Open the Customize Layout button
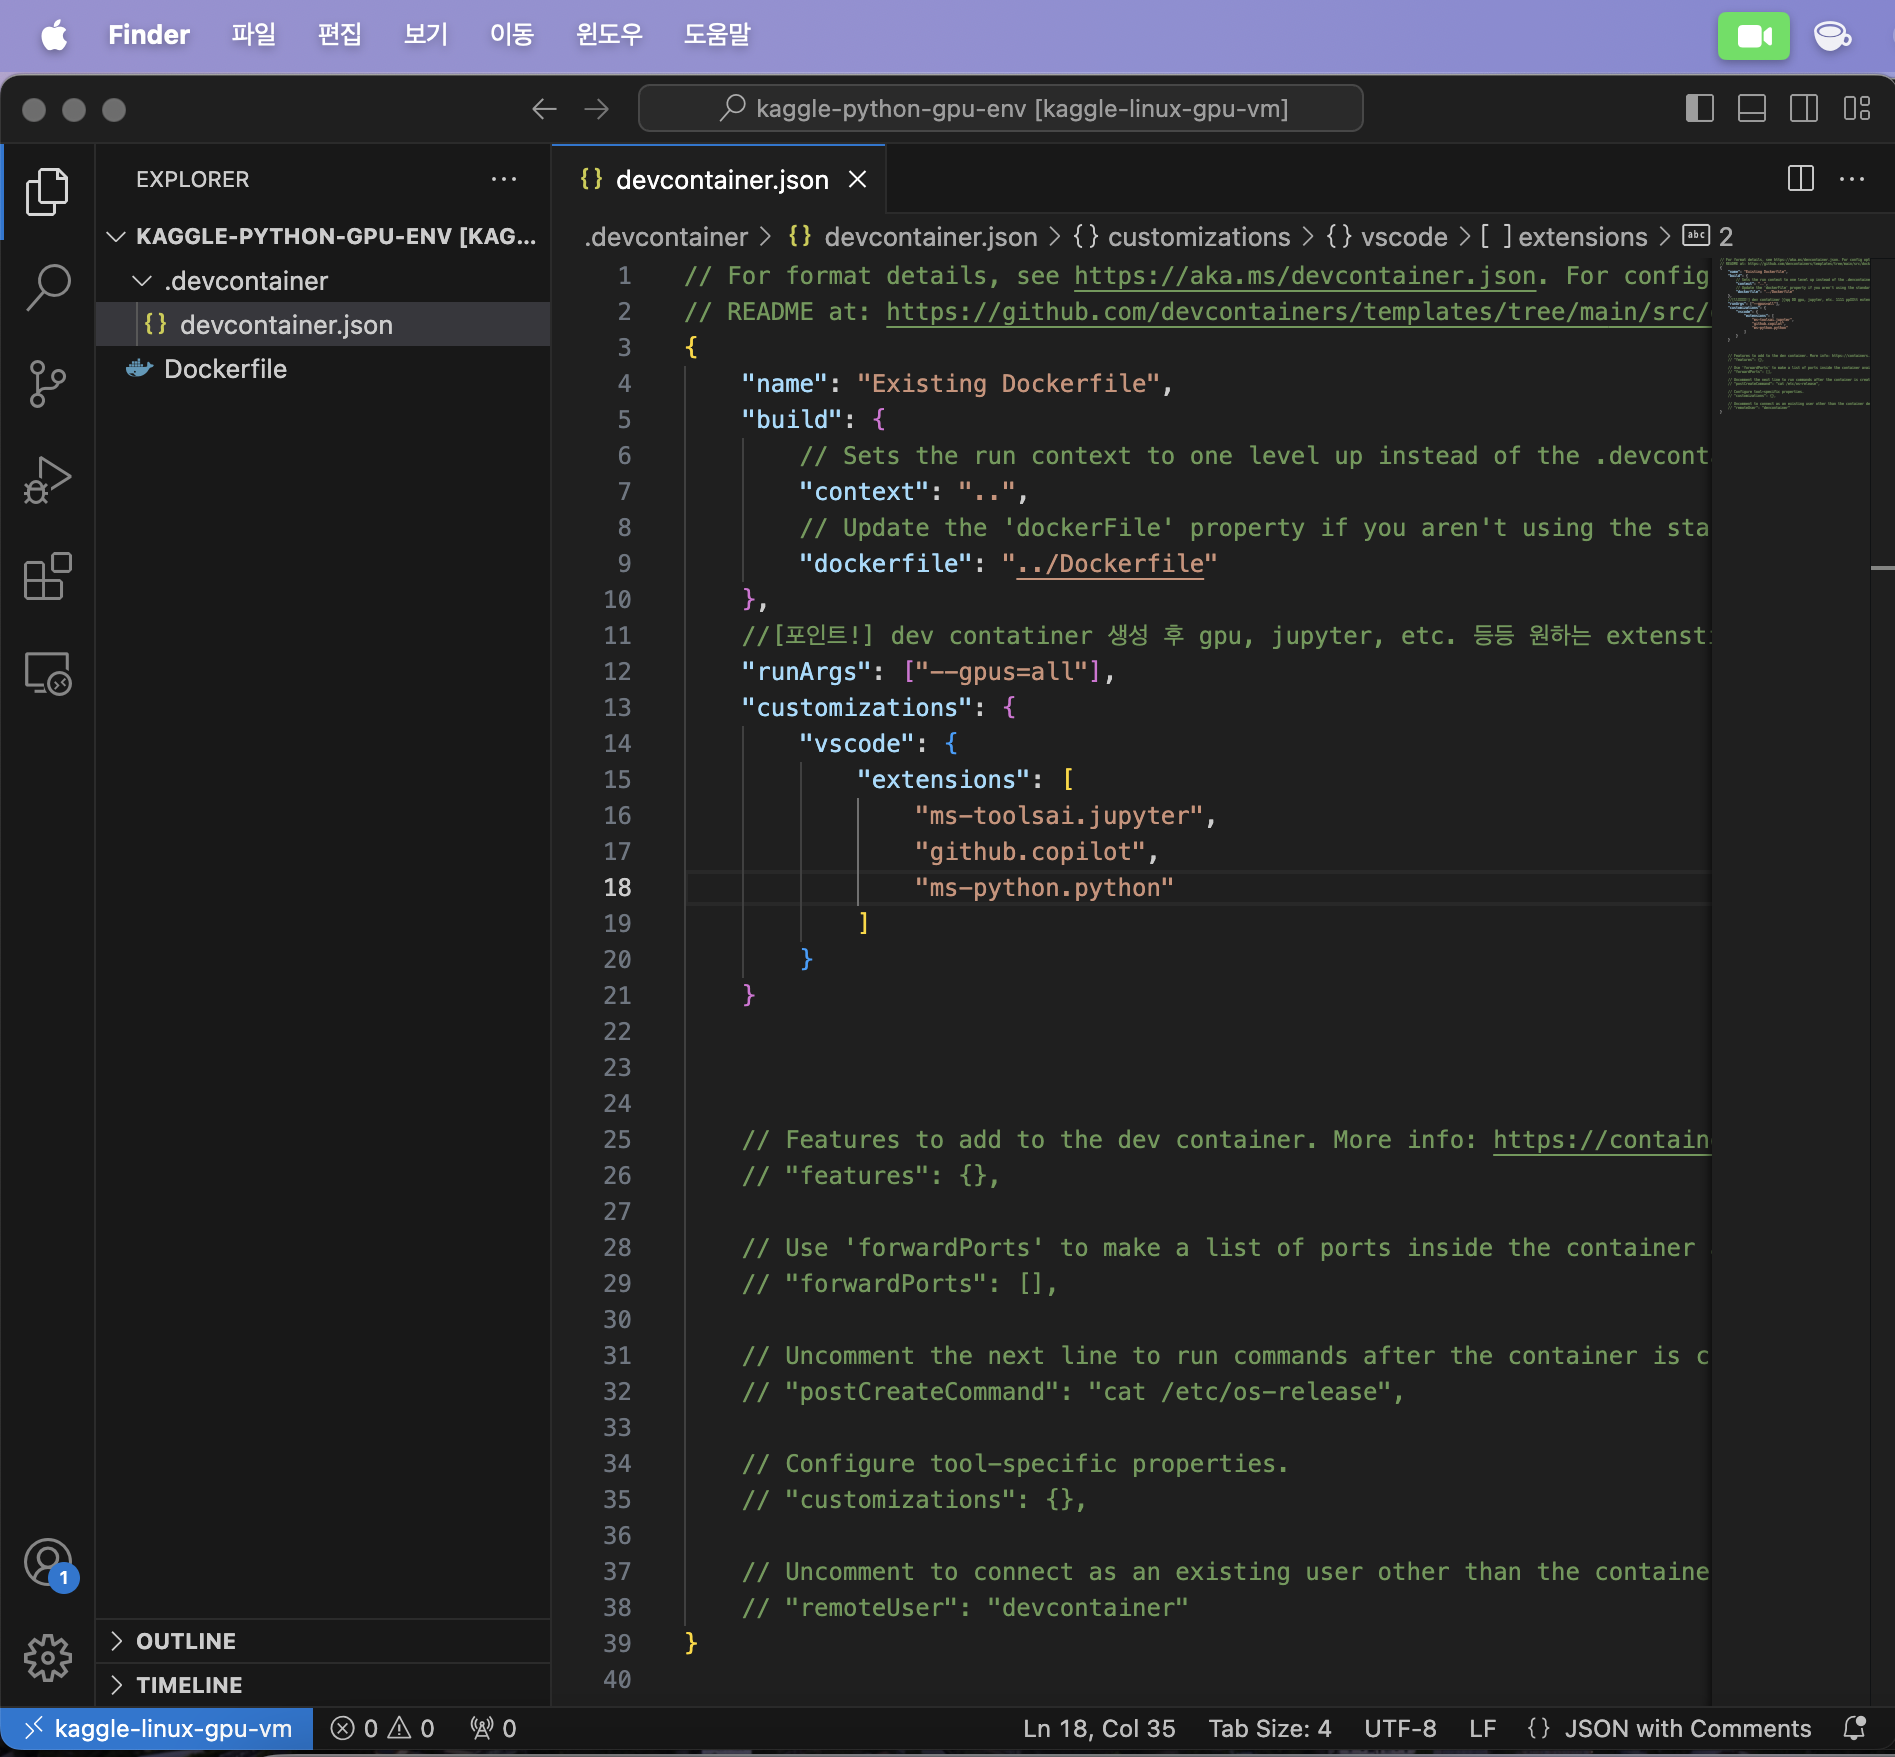Screen dimensions: 1895x1757 coord(1857,108)
